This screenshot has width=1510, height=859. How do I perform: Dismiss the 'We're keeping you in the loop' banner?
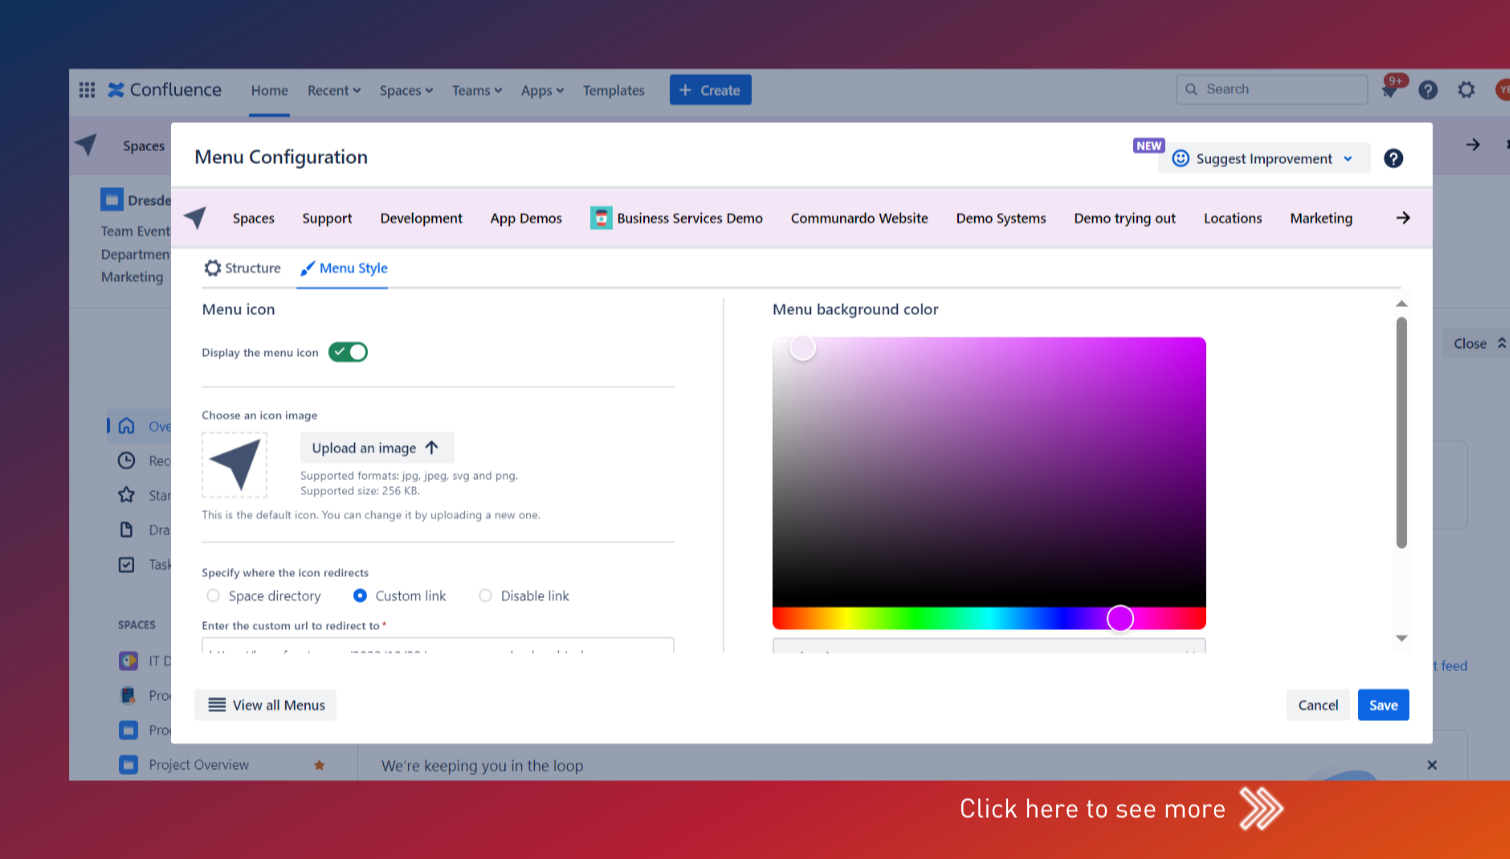point(1432,765)
